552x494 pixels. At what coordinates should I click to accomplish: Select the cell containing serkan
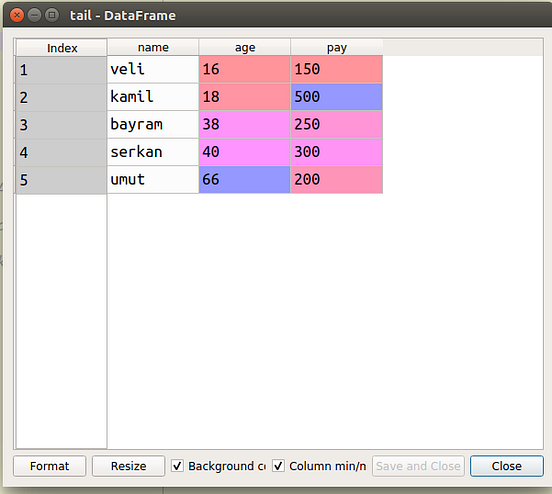[x=153, y=152]
